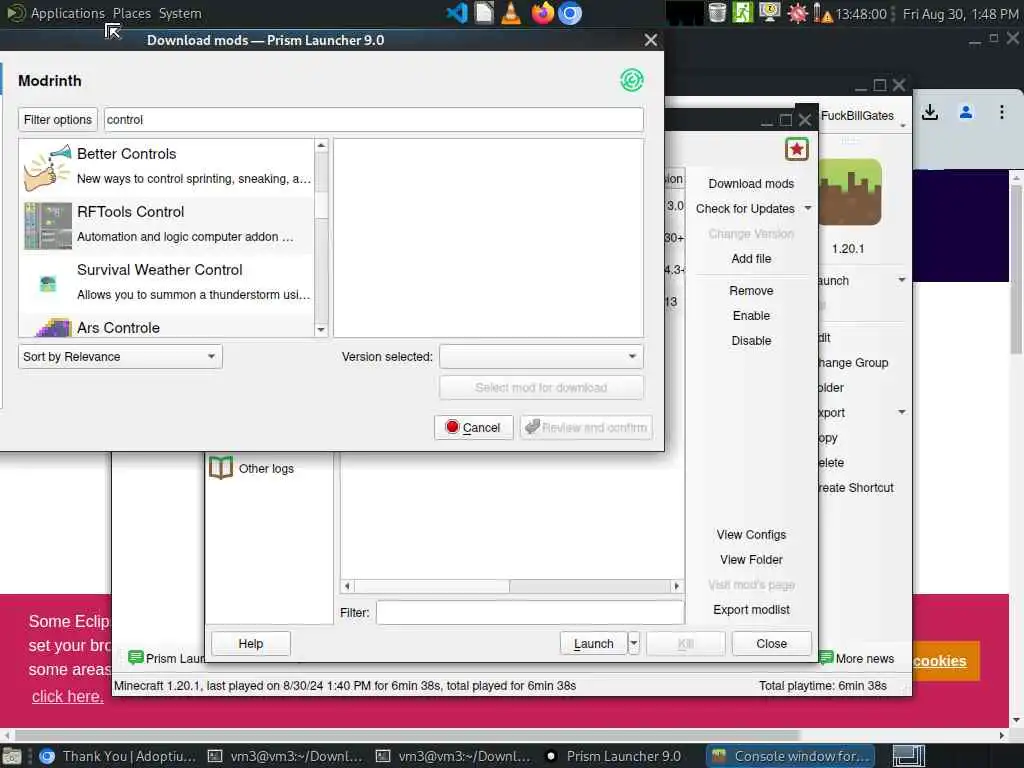This screenshot has width=1024, height=768.
Task: Click the mods table horizontal scrollbar
Action: (x=512, y=586)
